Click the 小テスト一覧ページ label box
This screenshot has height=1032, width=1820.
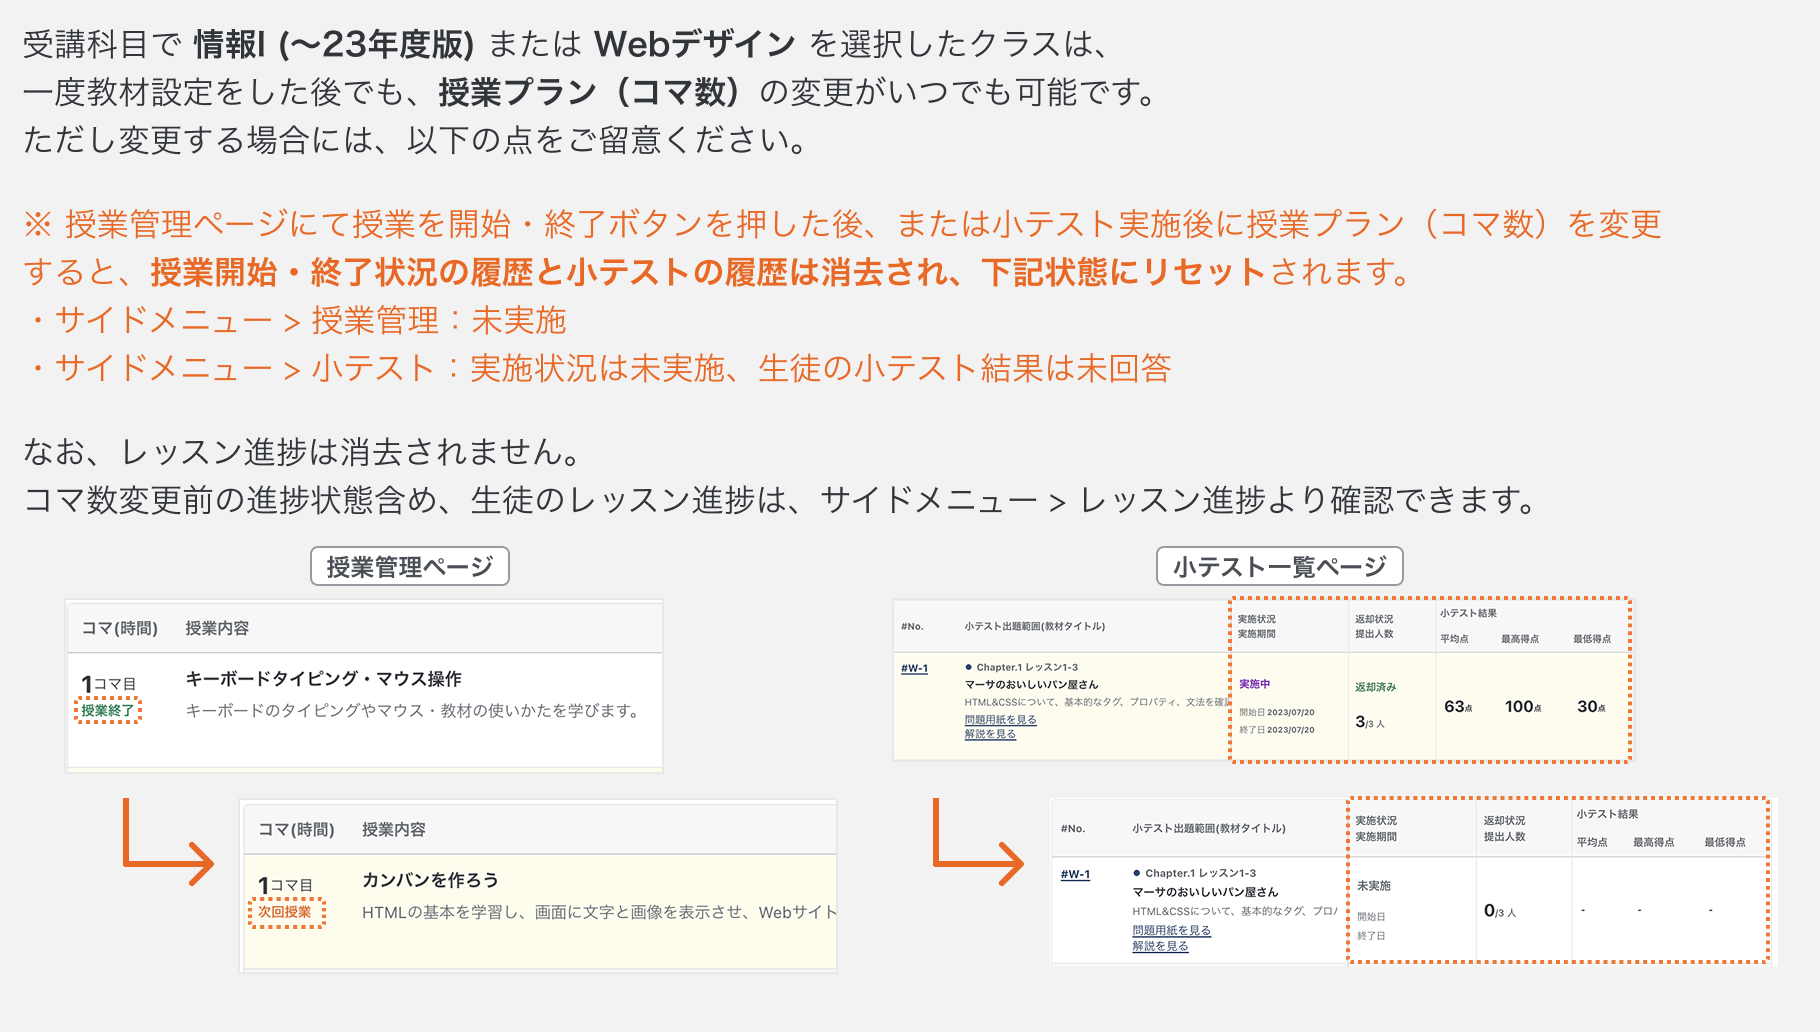click(x=1280, y=567)
